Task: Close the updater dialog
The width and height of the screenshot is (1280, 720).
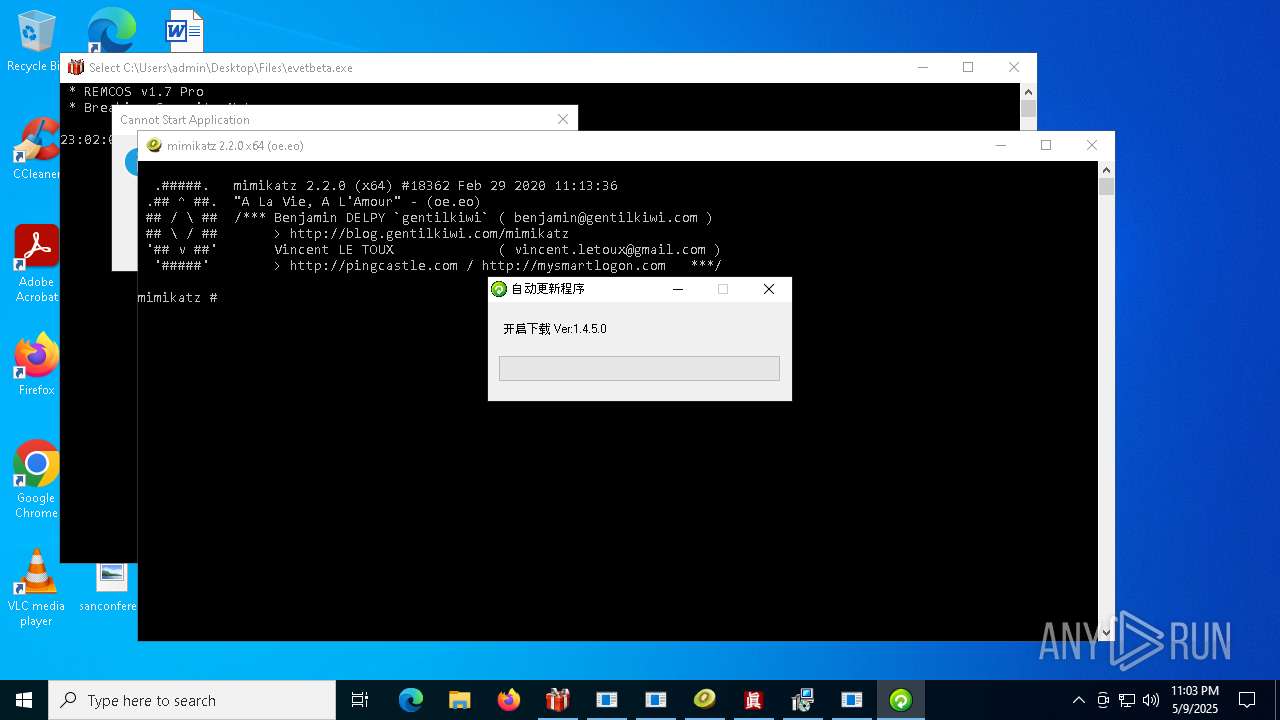Action: coord(768,289)
